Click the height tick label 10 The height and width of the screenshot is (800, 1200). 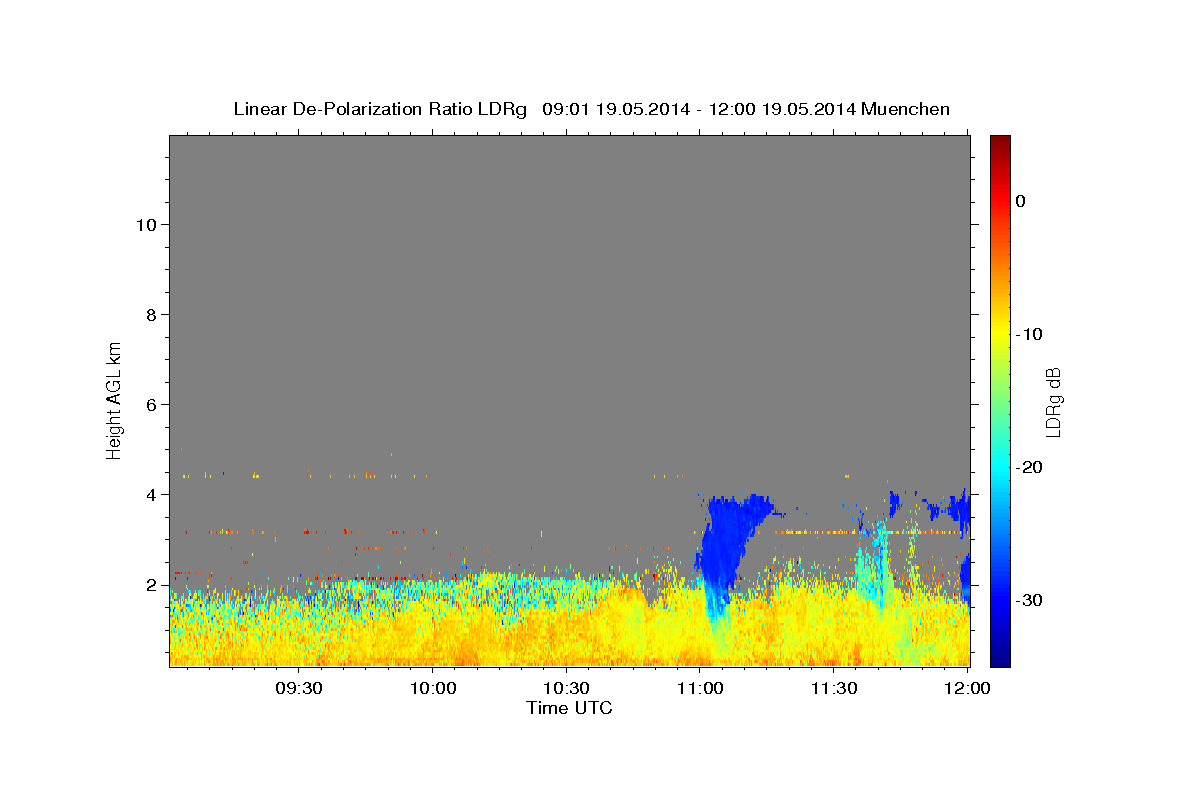[x=146, y=225]
